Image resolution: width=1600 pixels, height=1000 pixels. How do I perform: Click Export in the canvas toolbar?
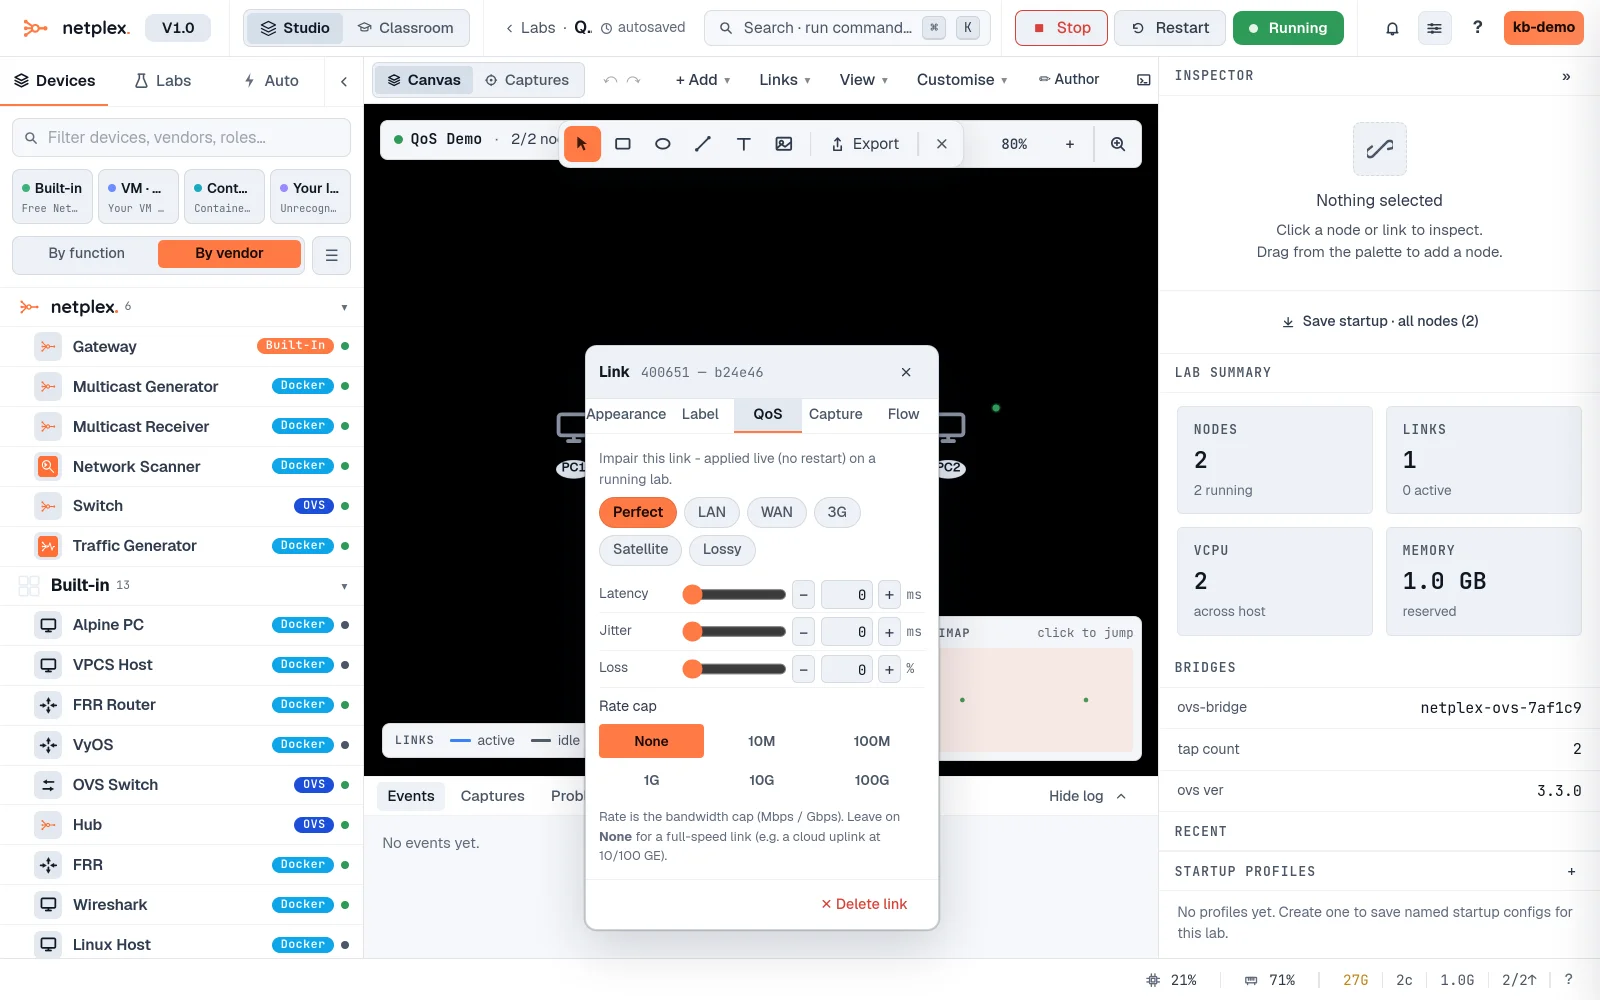[865, 144]
